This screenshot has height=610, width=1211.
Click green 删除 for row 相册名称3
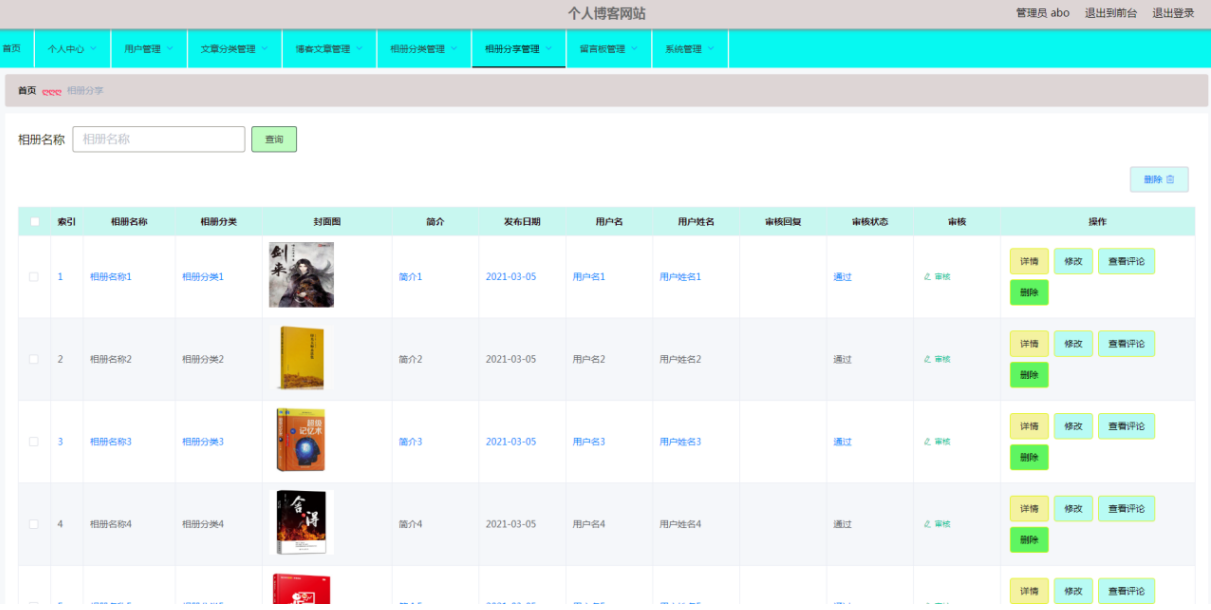[x=1029, y=458]
